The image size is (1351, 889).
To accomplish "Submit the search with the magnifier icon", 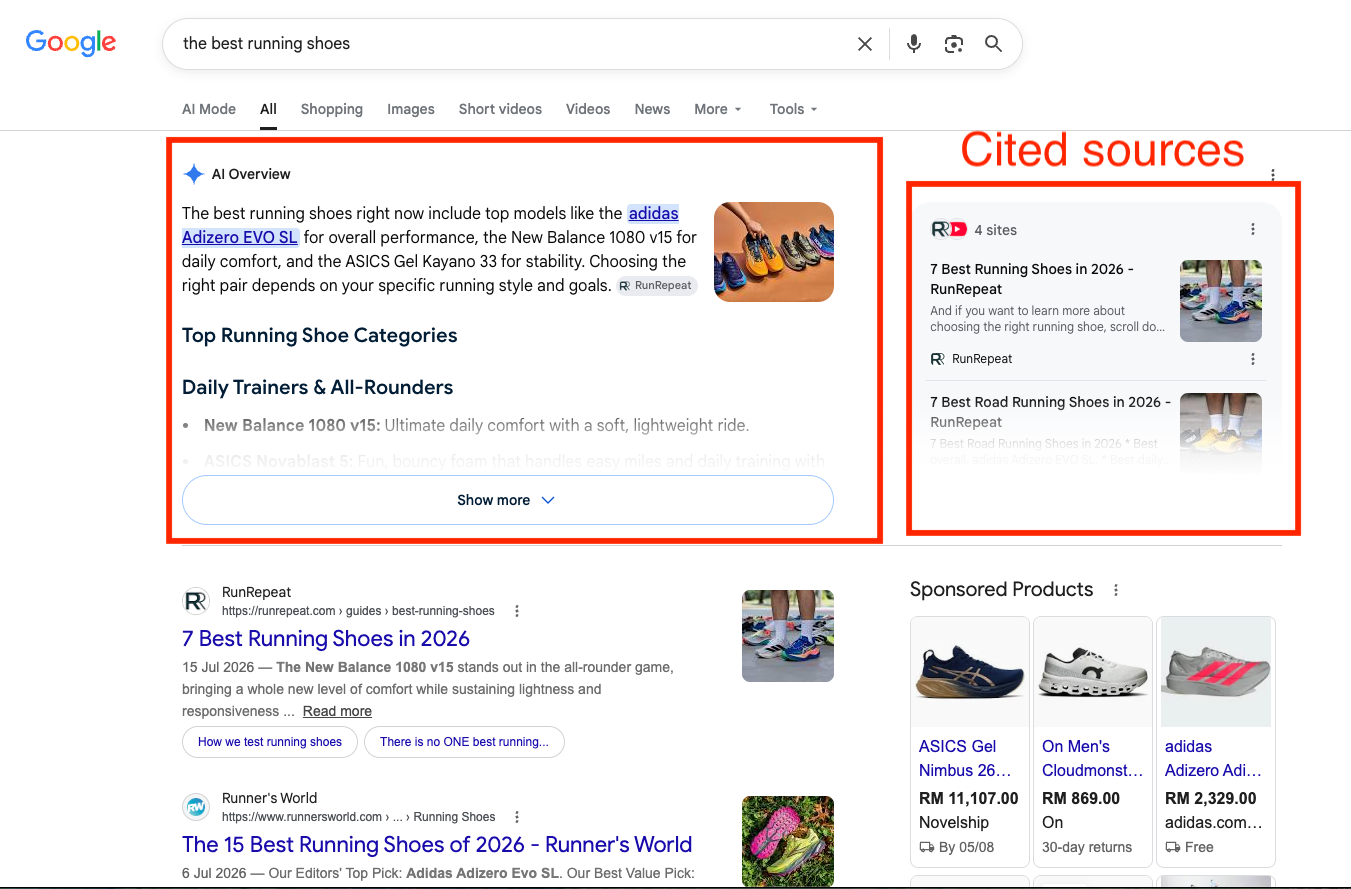I will click(x=993, y=44).
